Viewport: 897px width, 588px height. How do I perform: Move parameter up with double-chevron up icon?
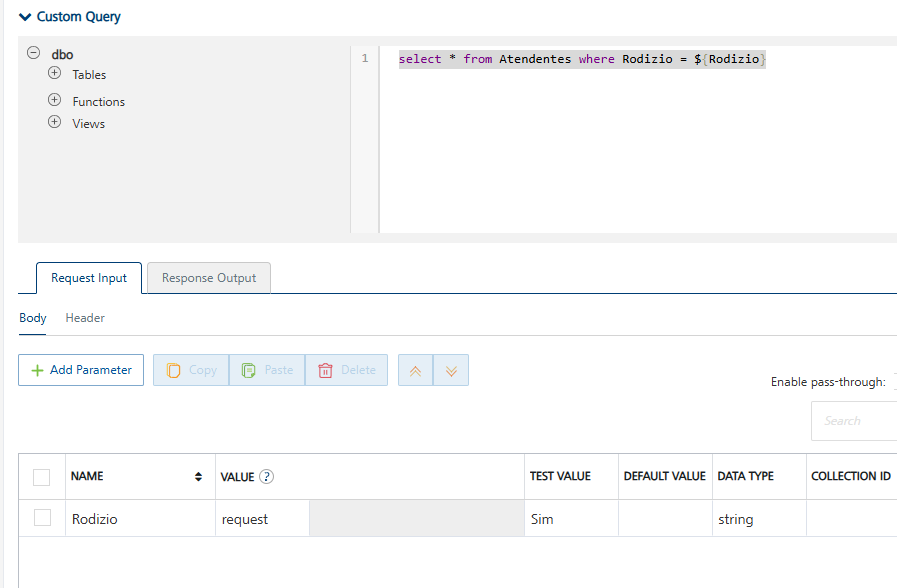(x=416, y=370)
